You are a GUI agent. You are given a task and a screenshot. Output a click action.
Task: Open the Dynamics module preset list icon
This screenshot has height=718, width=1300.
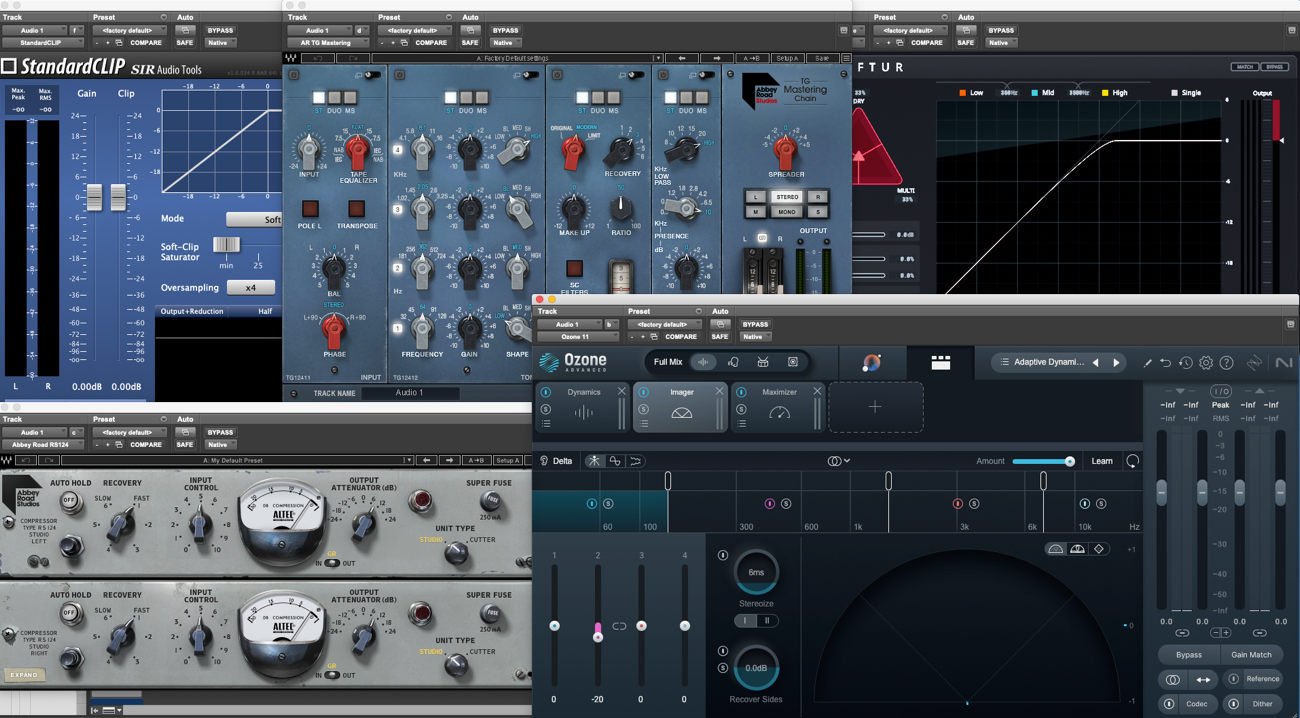coord(546,423)
